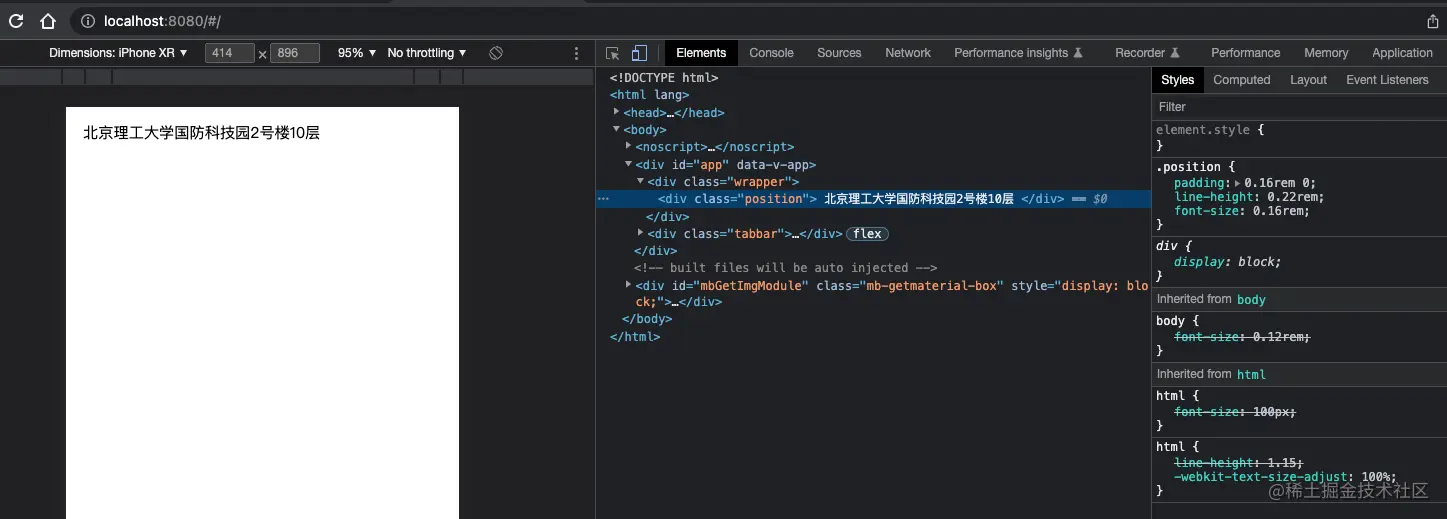Switch to the Performance tab

[x=1245, y=53]
